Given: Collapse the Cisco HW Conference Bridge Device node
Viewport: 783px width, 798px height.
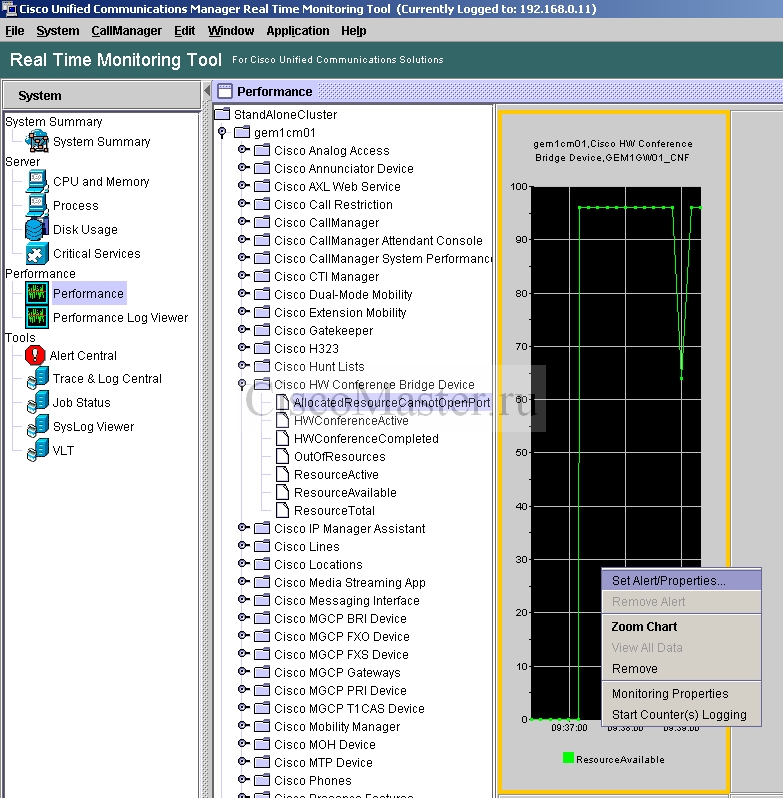Looking at the screenshot, I should [x=243, y=384].
